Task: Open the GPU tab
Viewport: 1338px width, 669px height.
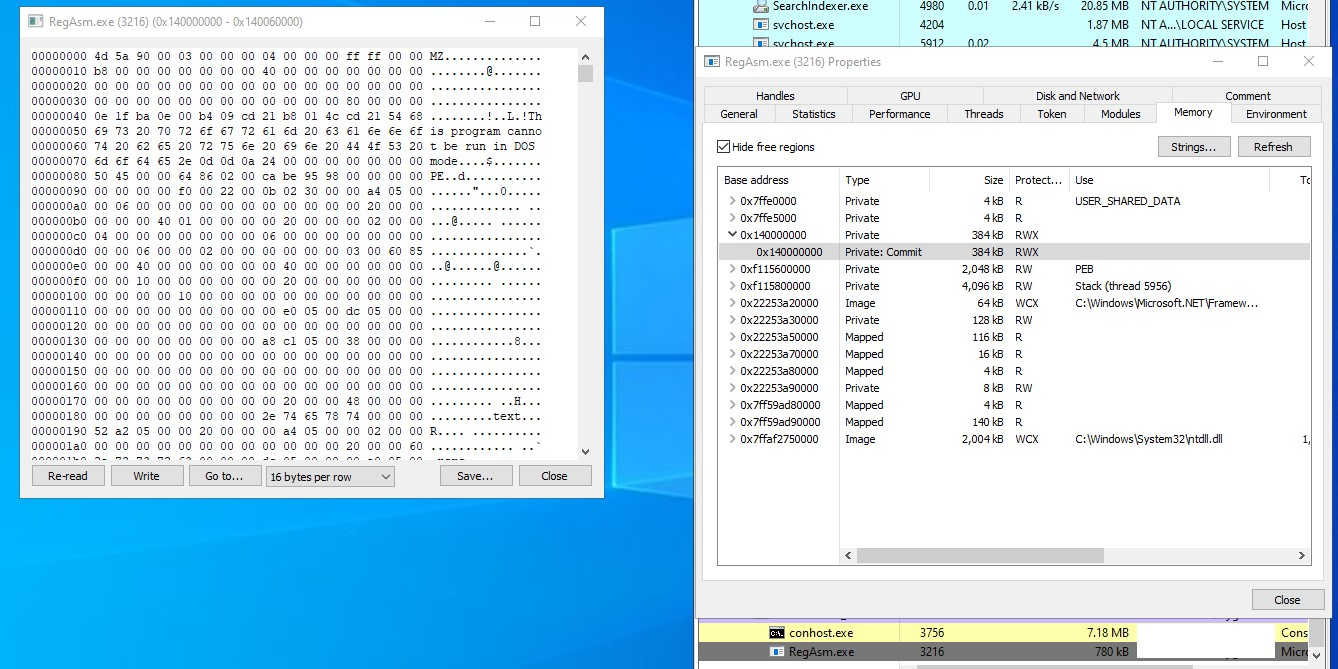Action: 910,96
